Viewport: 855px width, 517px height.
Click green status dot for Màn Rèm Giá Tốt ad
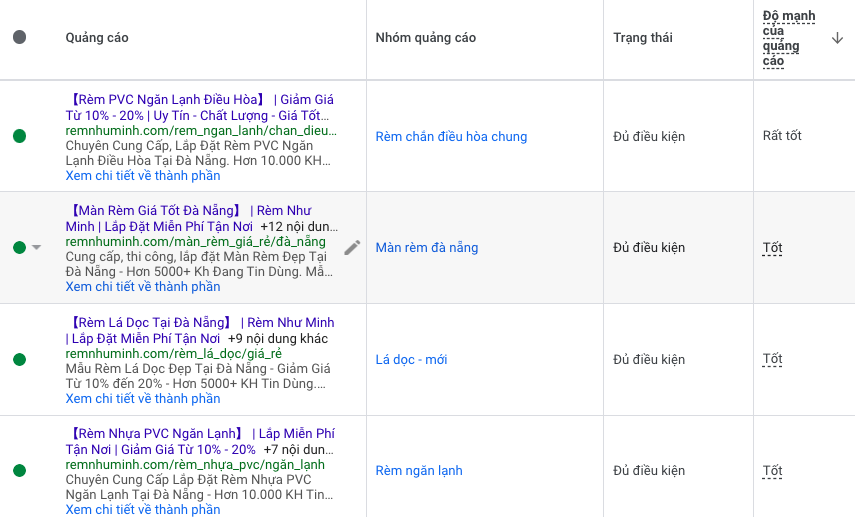[x=19, y=248]
